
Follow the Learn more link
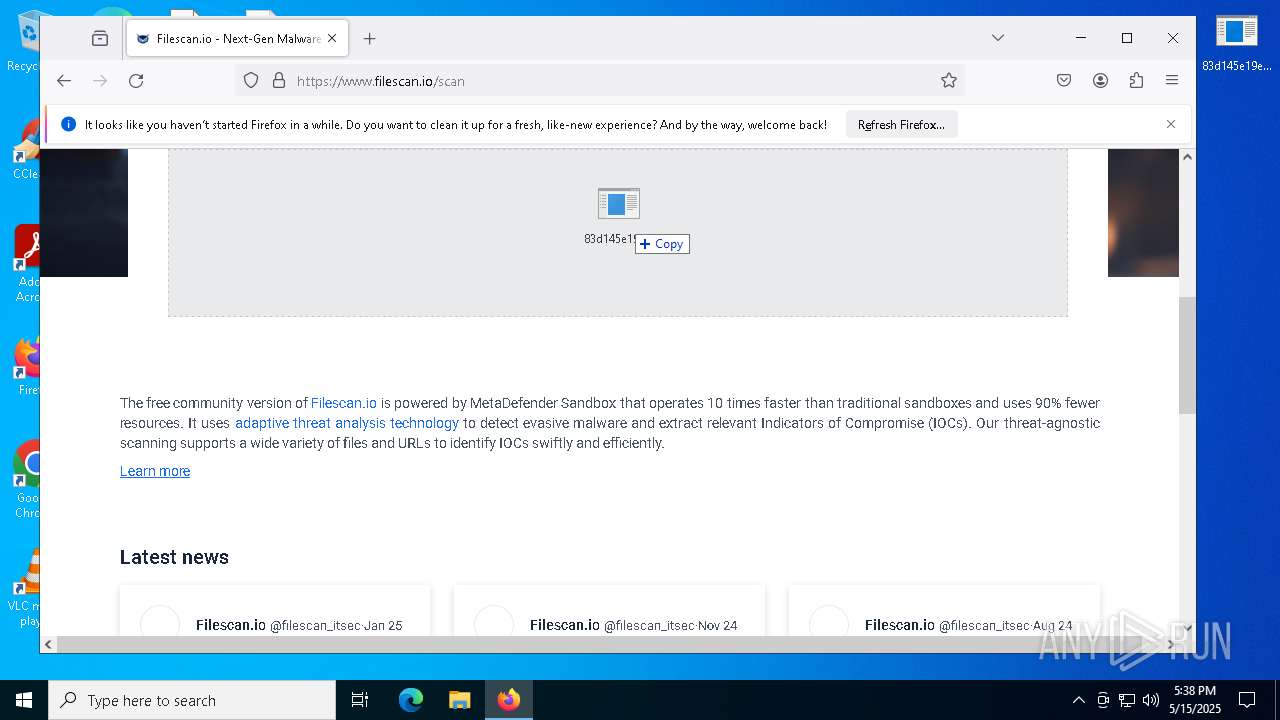coord(155,471)
